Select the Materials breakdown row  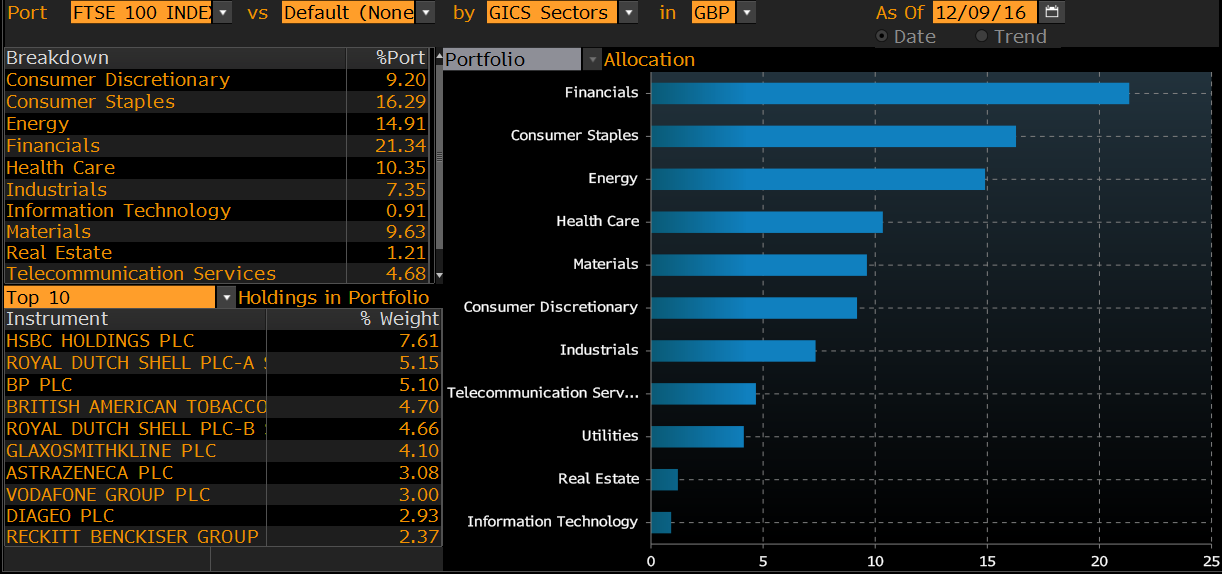click(x=217, y=231)
